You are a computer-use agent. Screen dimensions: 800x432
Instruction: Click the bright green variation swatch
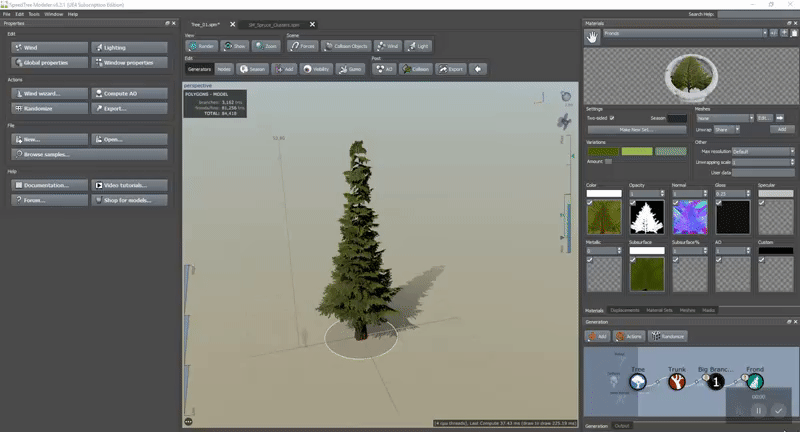[635, 151]
